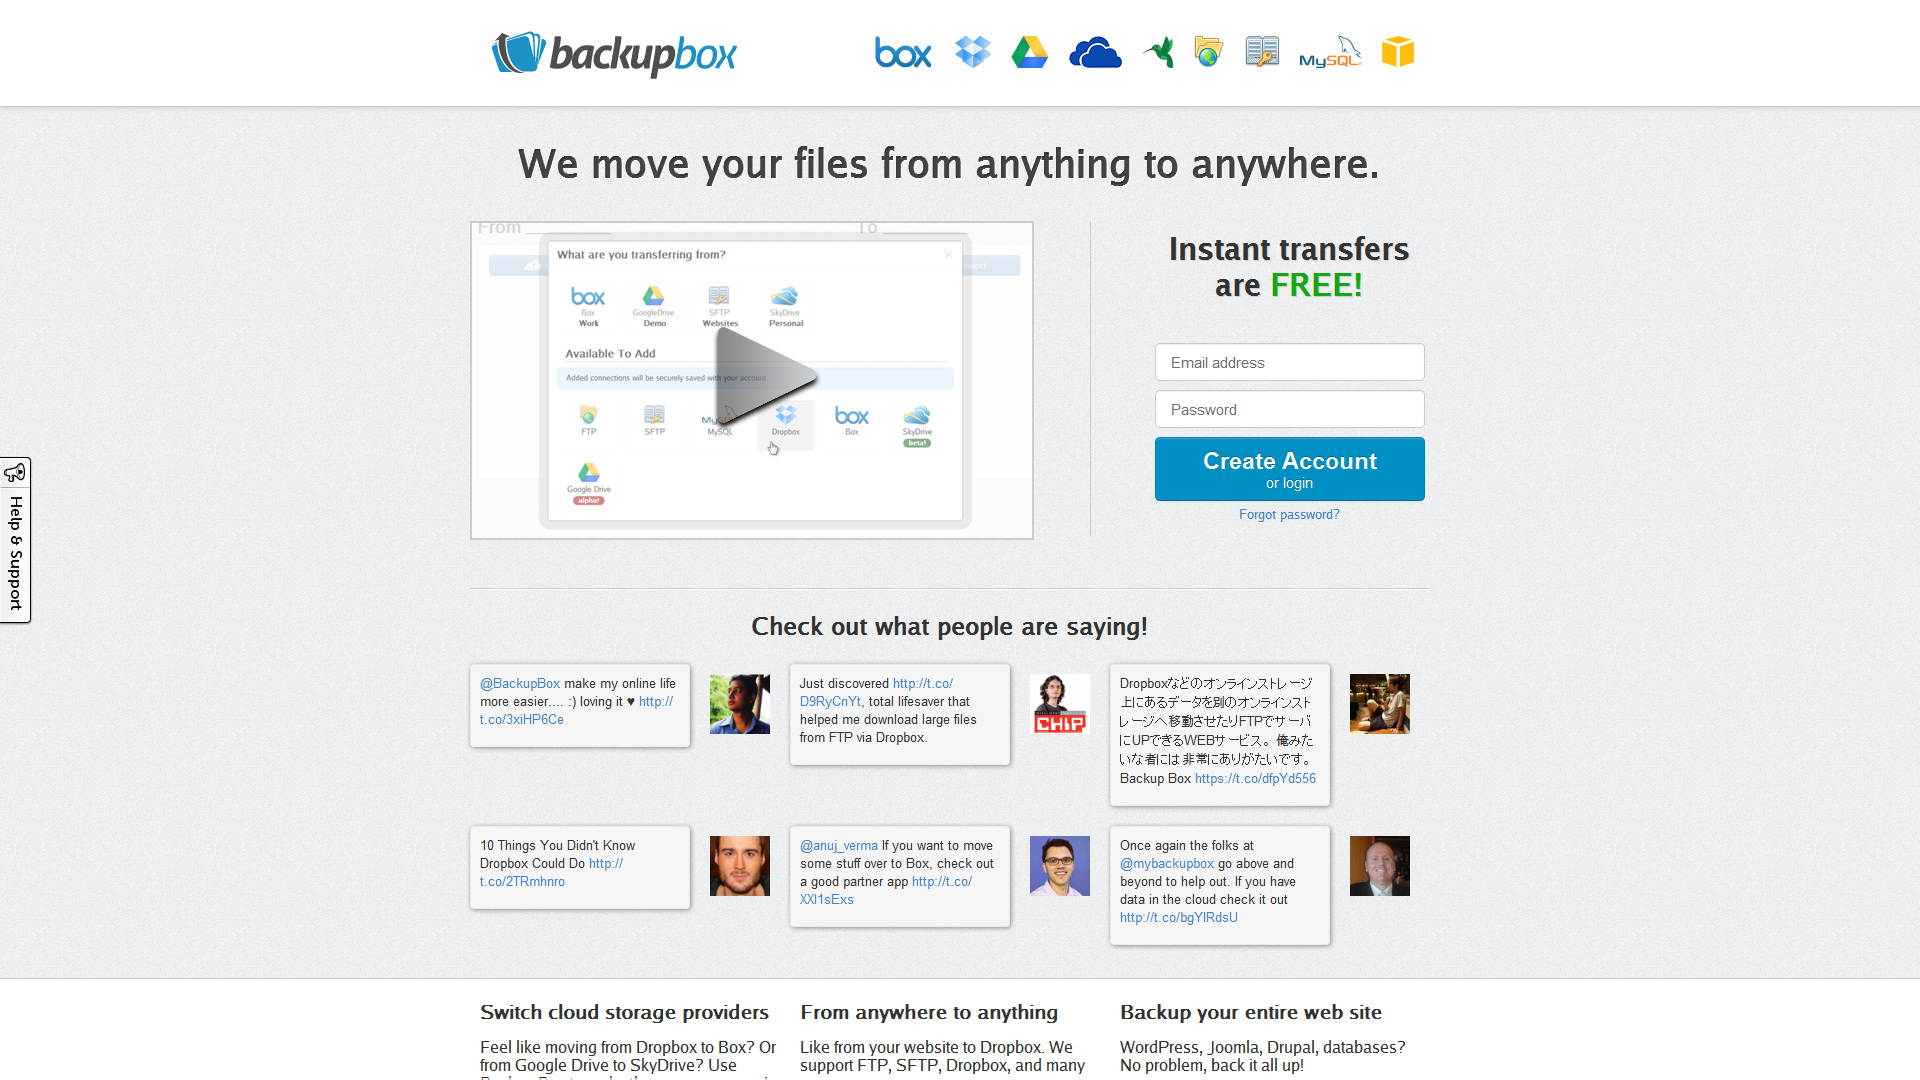
Task: Click the @BackupBox Twitter mention link
Action: point(518,684)
